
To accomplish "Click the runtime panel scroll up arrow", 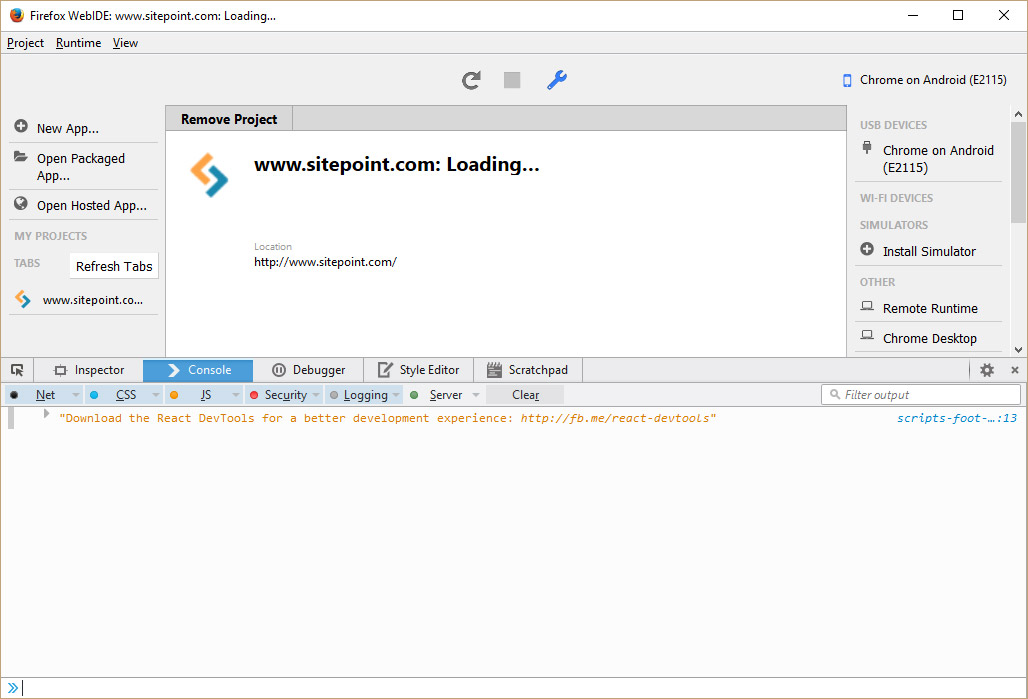I will pyautogui.click(x=1018, y=114).
